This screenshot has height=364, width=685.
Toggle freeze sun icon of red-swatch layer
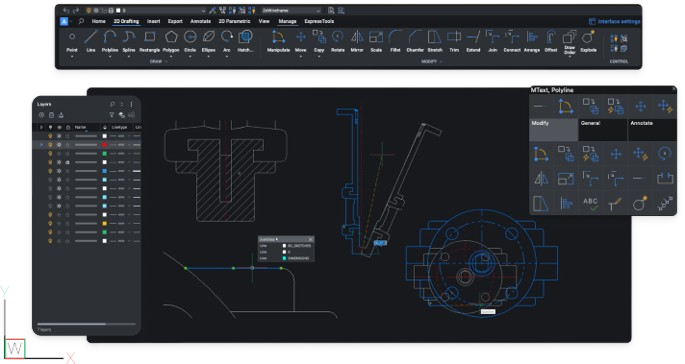click(x=59, y=145)
